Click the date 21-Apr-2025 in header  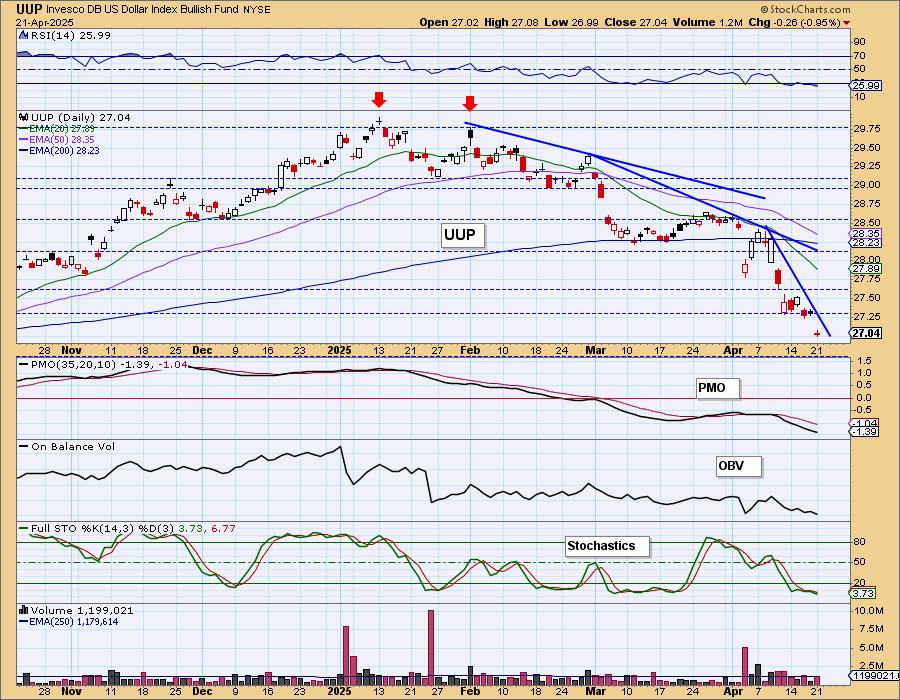click(x=45, y=22)
